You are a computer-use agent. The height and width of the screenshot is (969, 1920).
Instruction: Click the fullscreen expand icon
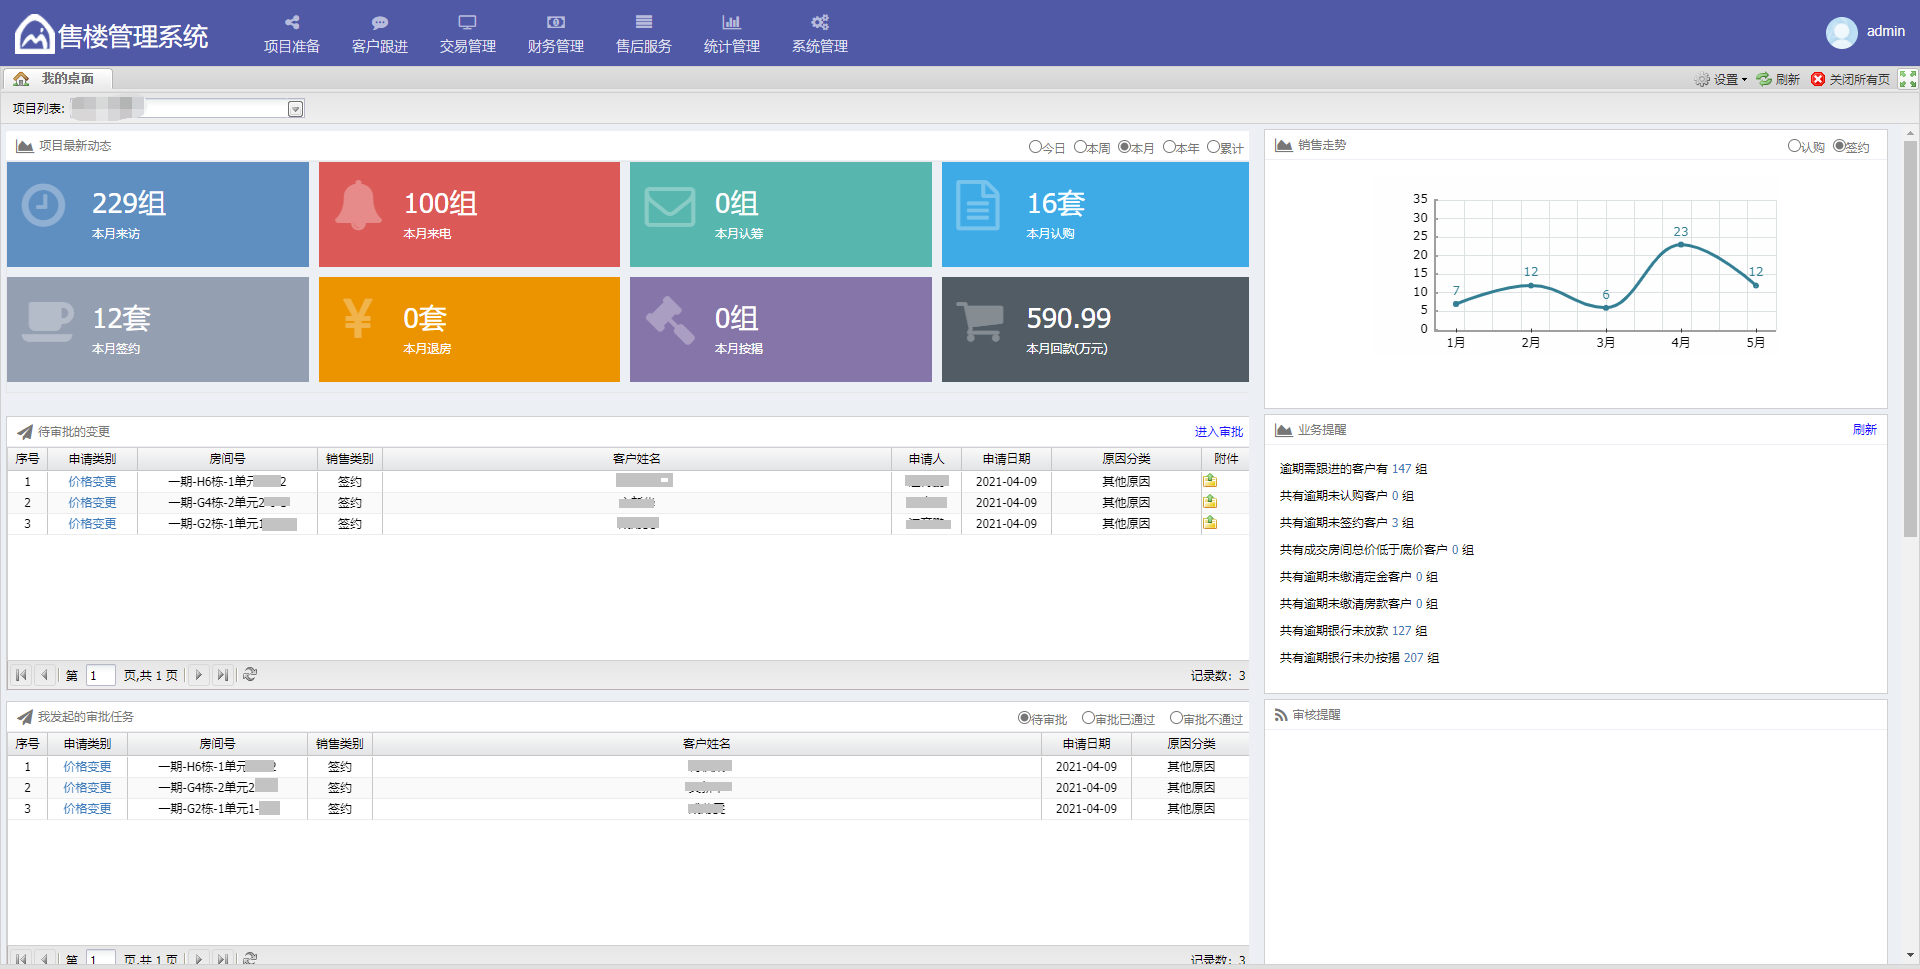1908,79
